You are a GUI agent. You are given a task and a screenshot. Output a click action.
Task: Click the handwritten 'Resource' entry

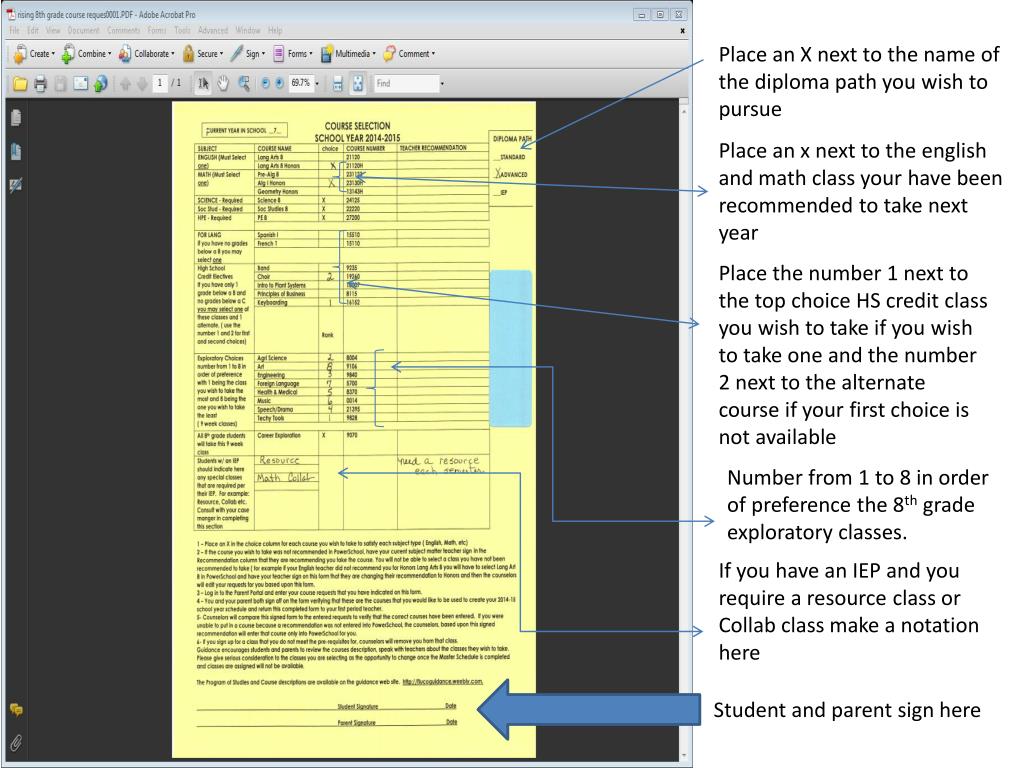click(x=279, y=460)
